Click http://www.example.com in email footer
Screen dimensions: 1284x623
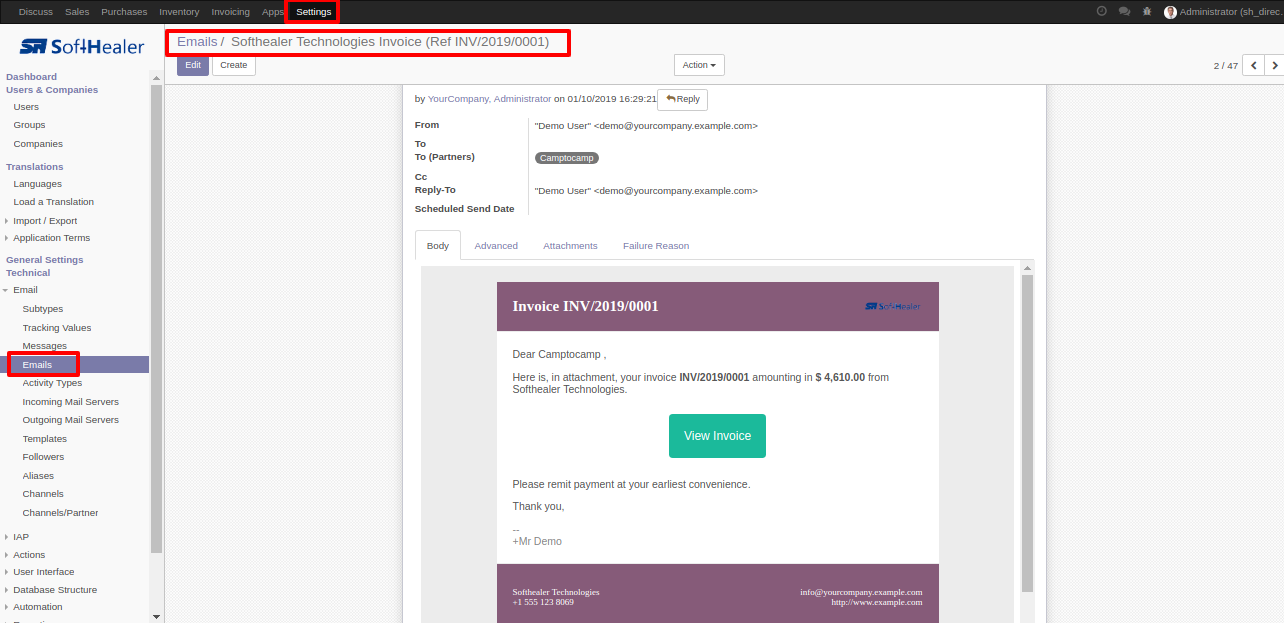[x=877, y=602]
